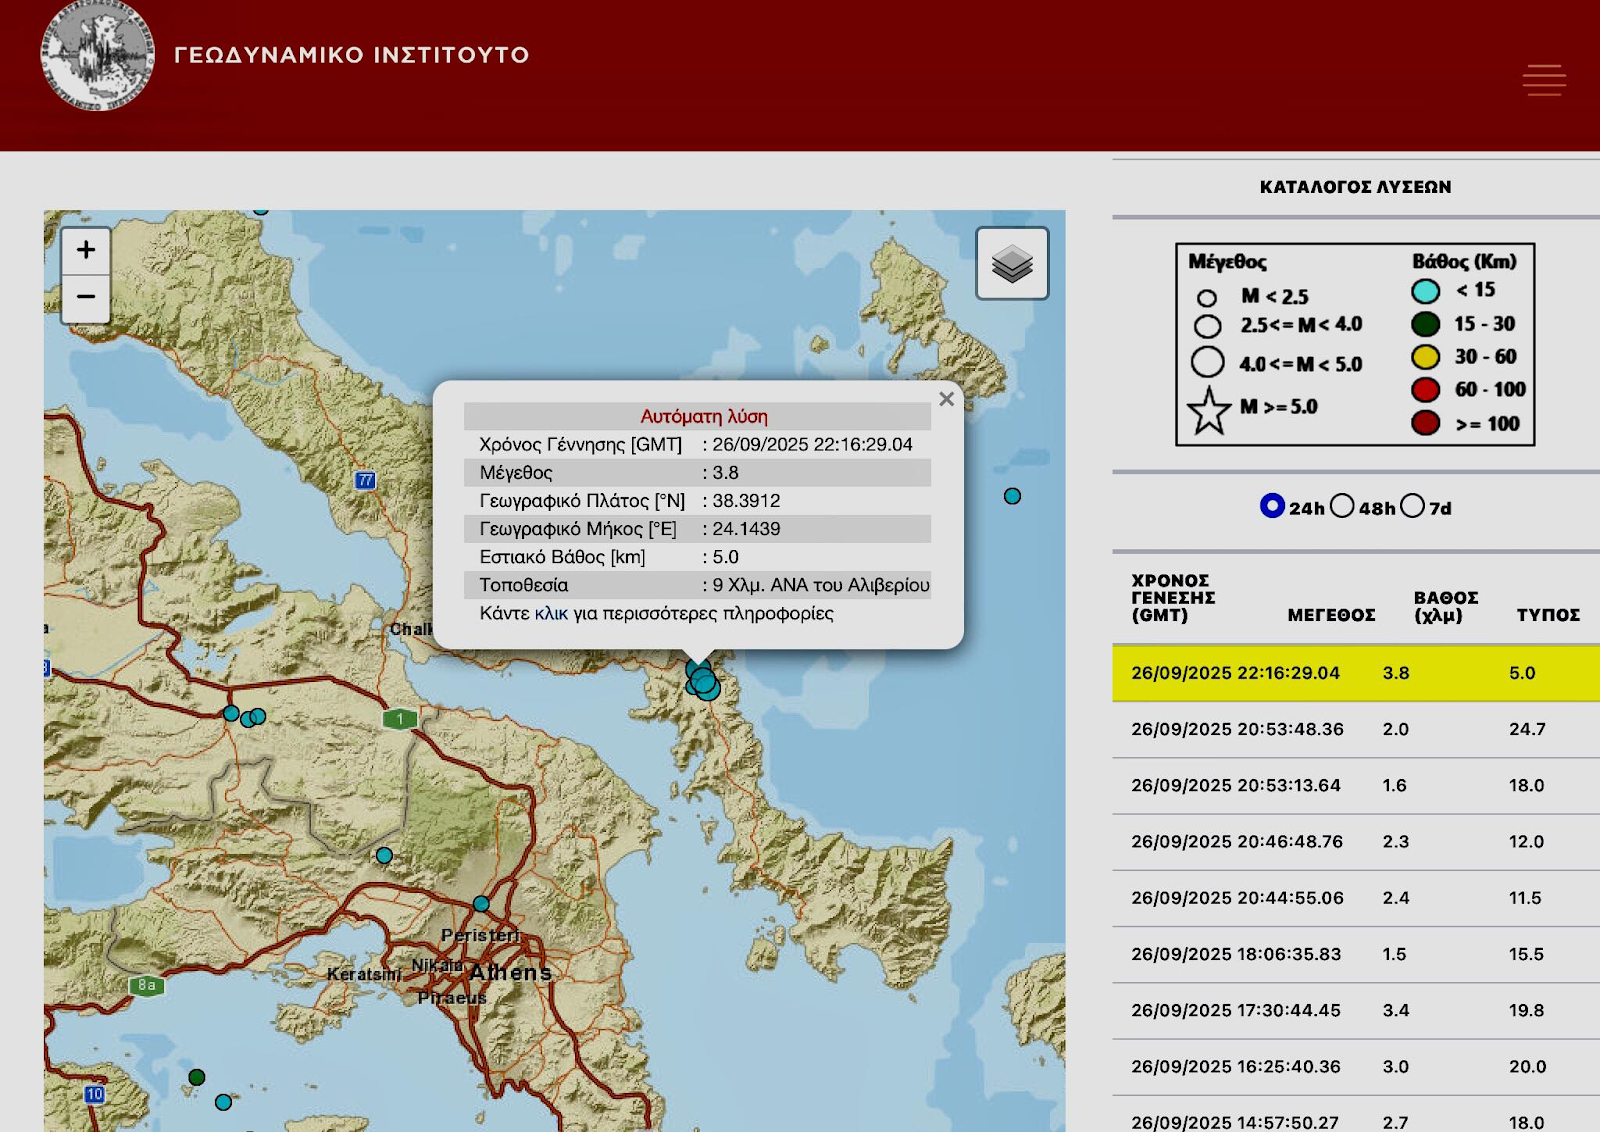Screen dimensions: 1600x1132
Task: Click the ΜΕΓΕΘΟΣ column header
Action: tap(1331, 615)
